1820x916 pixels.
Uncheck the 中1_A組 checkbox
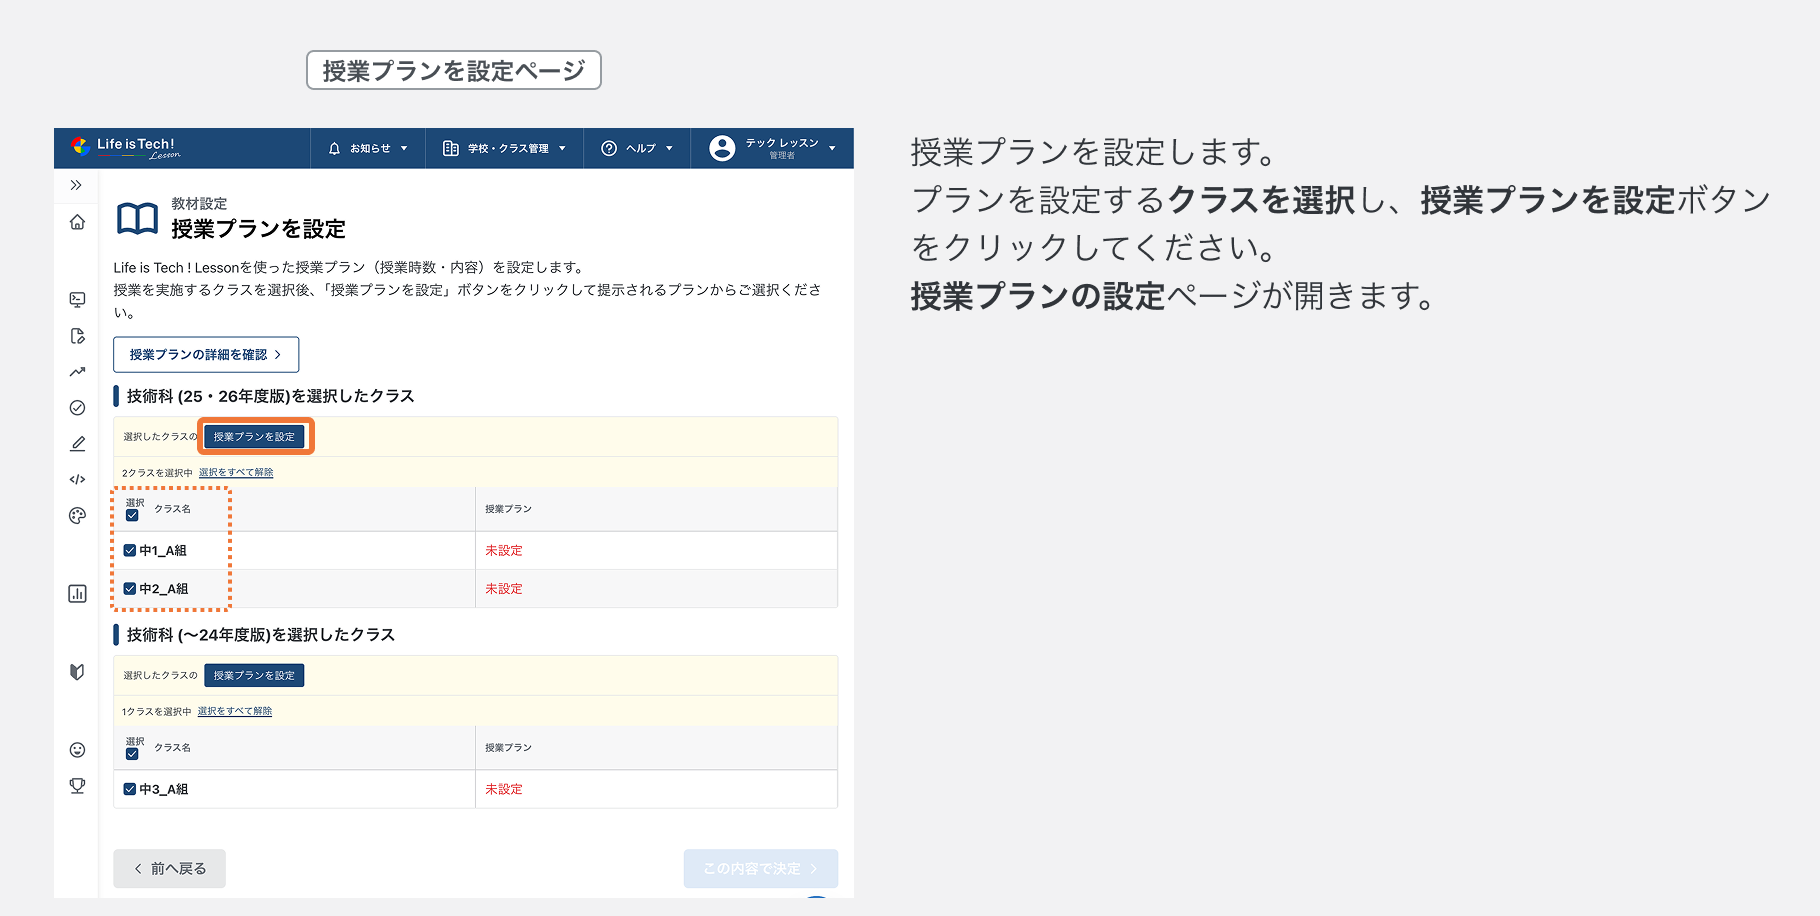point(129,550)
